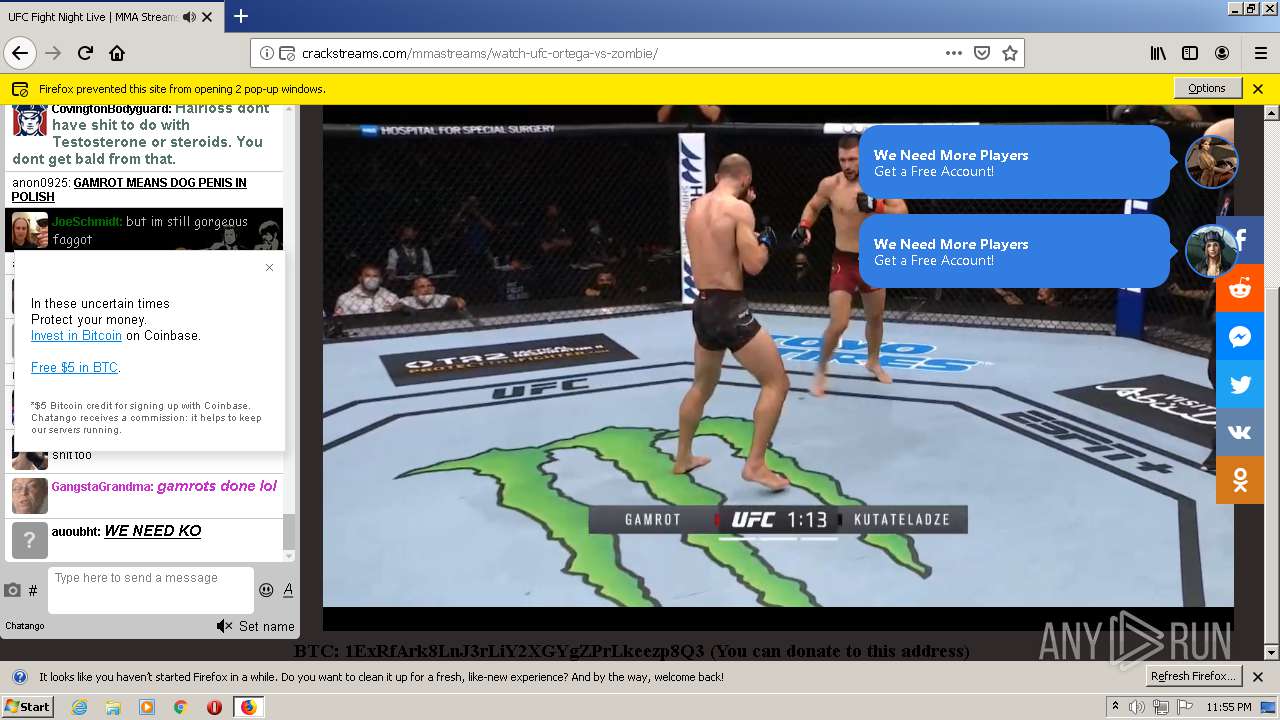The height and width of the screenshot is (720, 1280).
Task: Click the CovingtonBodyguard avatar
Action: pos(30,121)
